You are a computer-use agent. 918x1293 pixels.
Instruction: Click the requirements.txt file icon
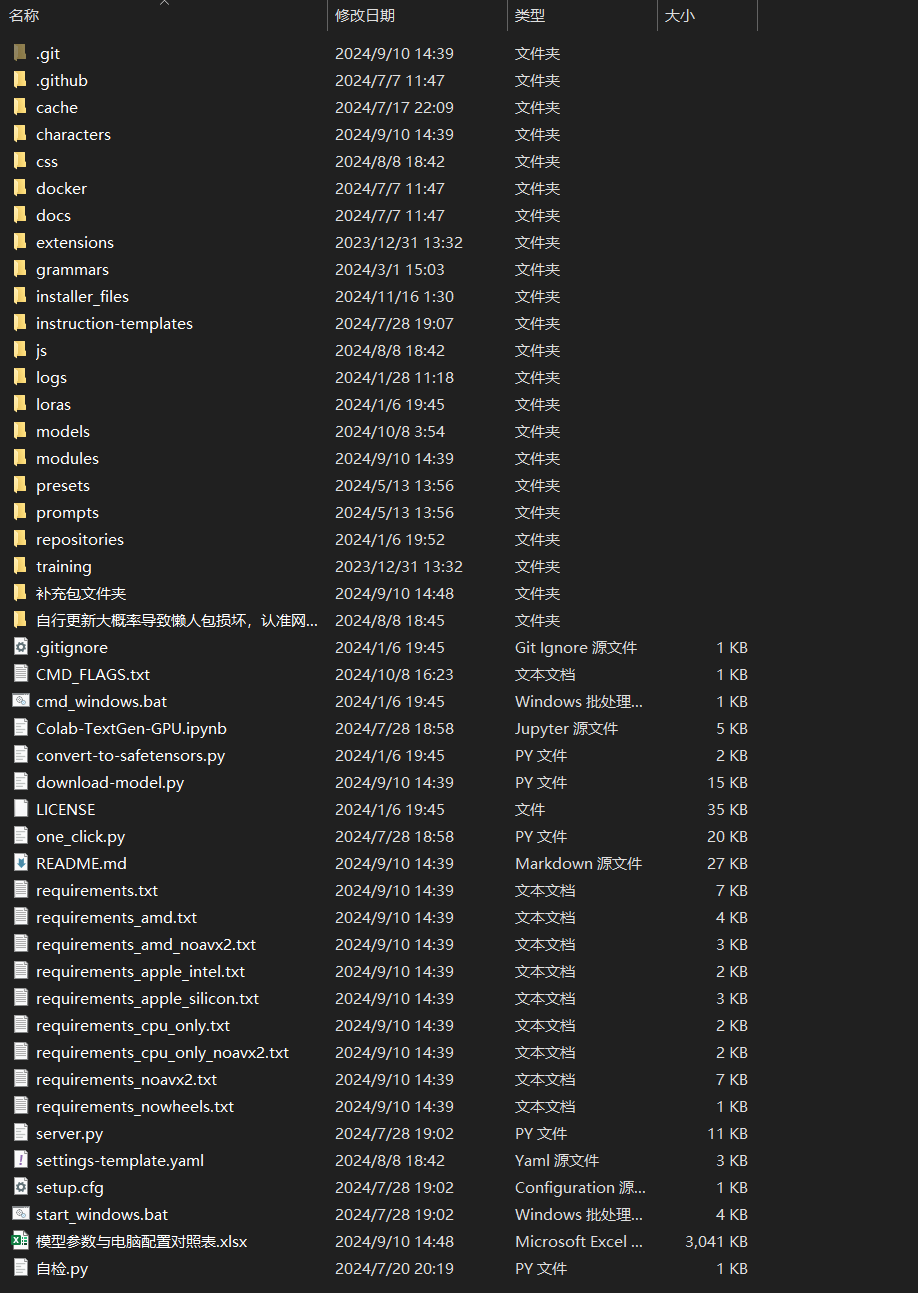pos(20,890)
